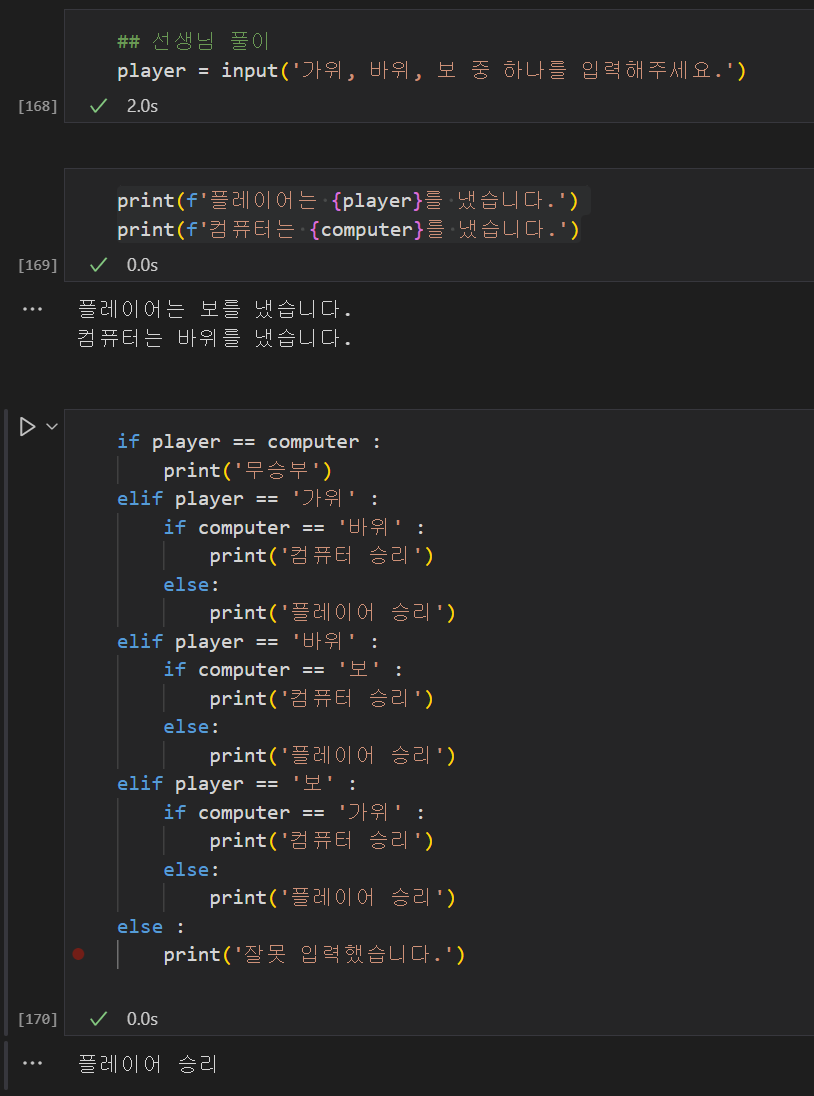This screenshot has height=1096, width=814.
Task: Click execution count label [169]
Action: tap(38, 266)
